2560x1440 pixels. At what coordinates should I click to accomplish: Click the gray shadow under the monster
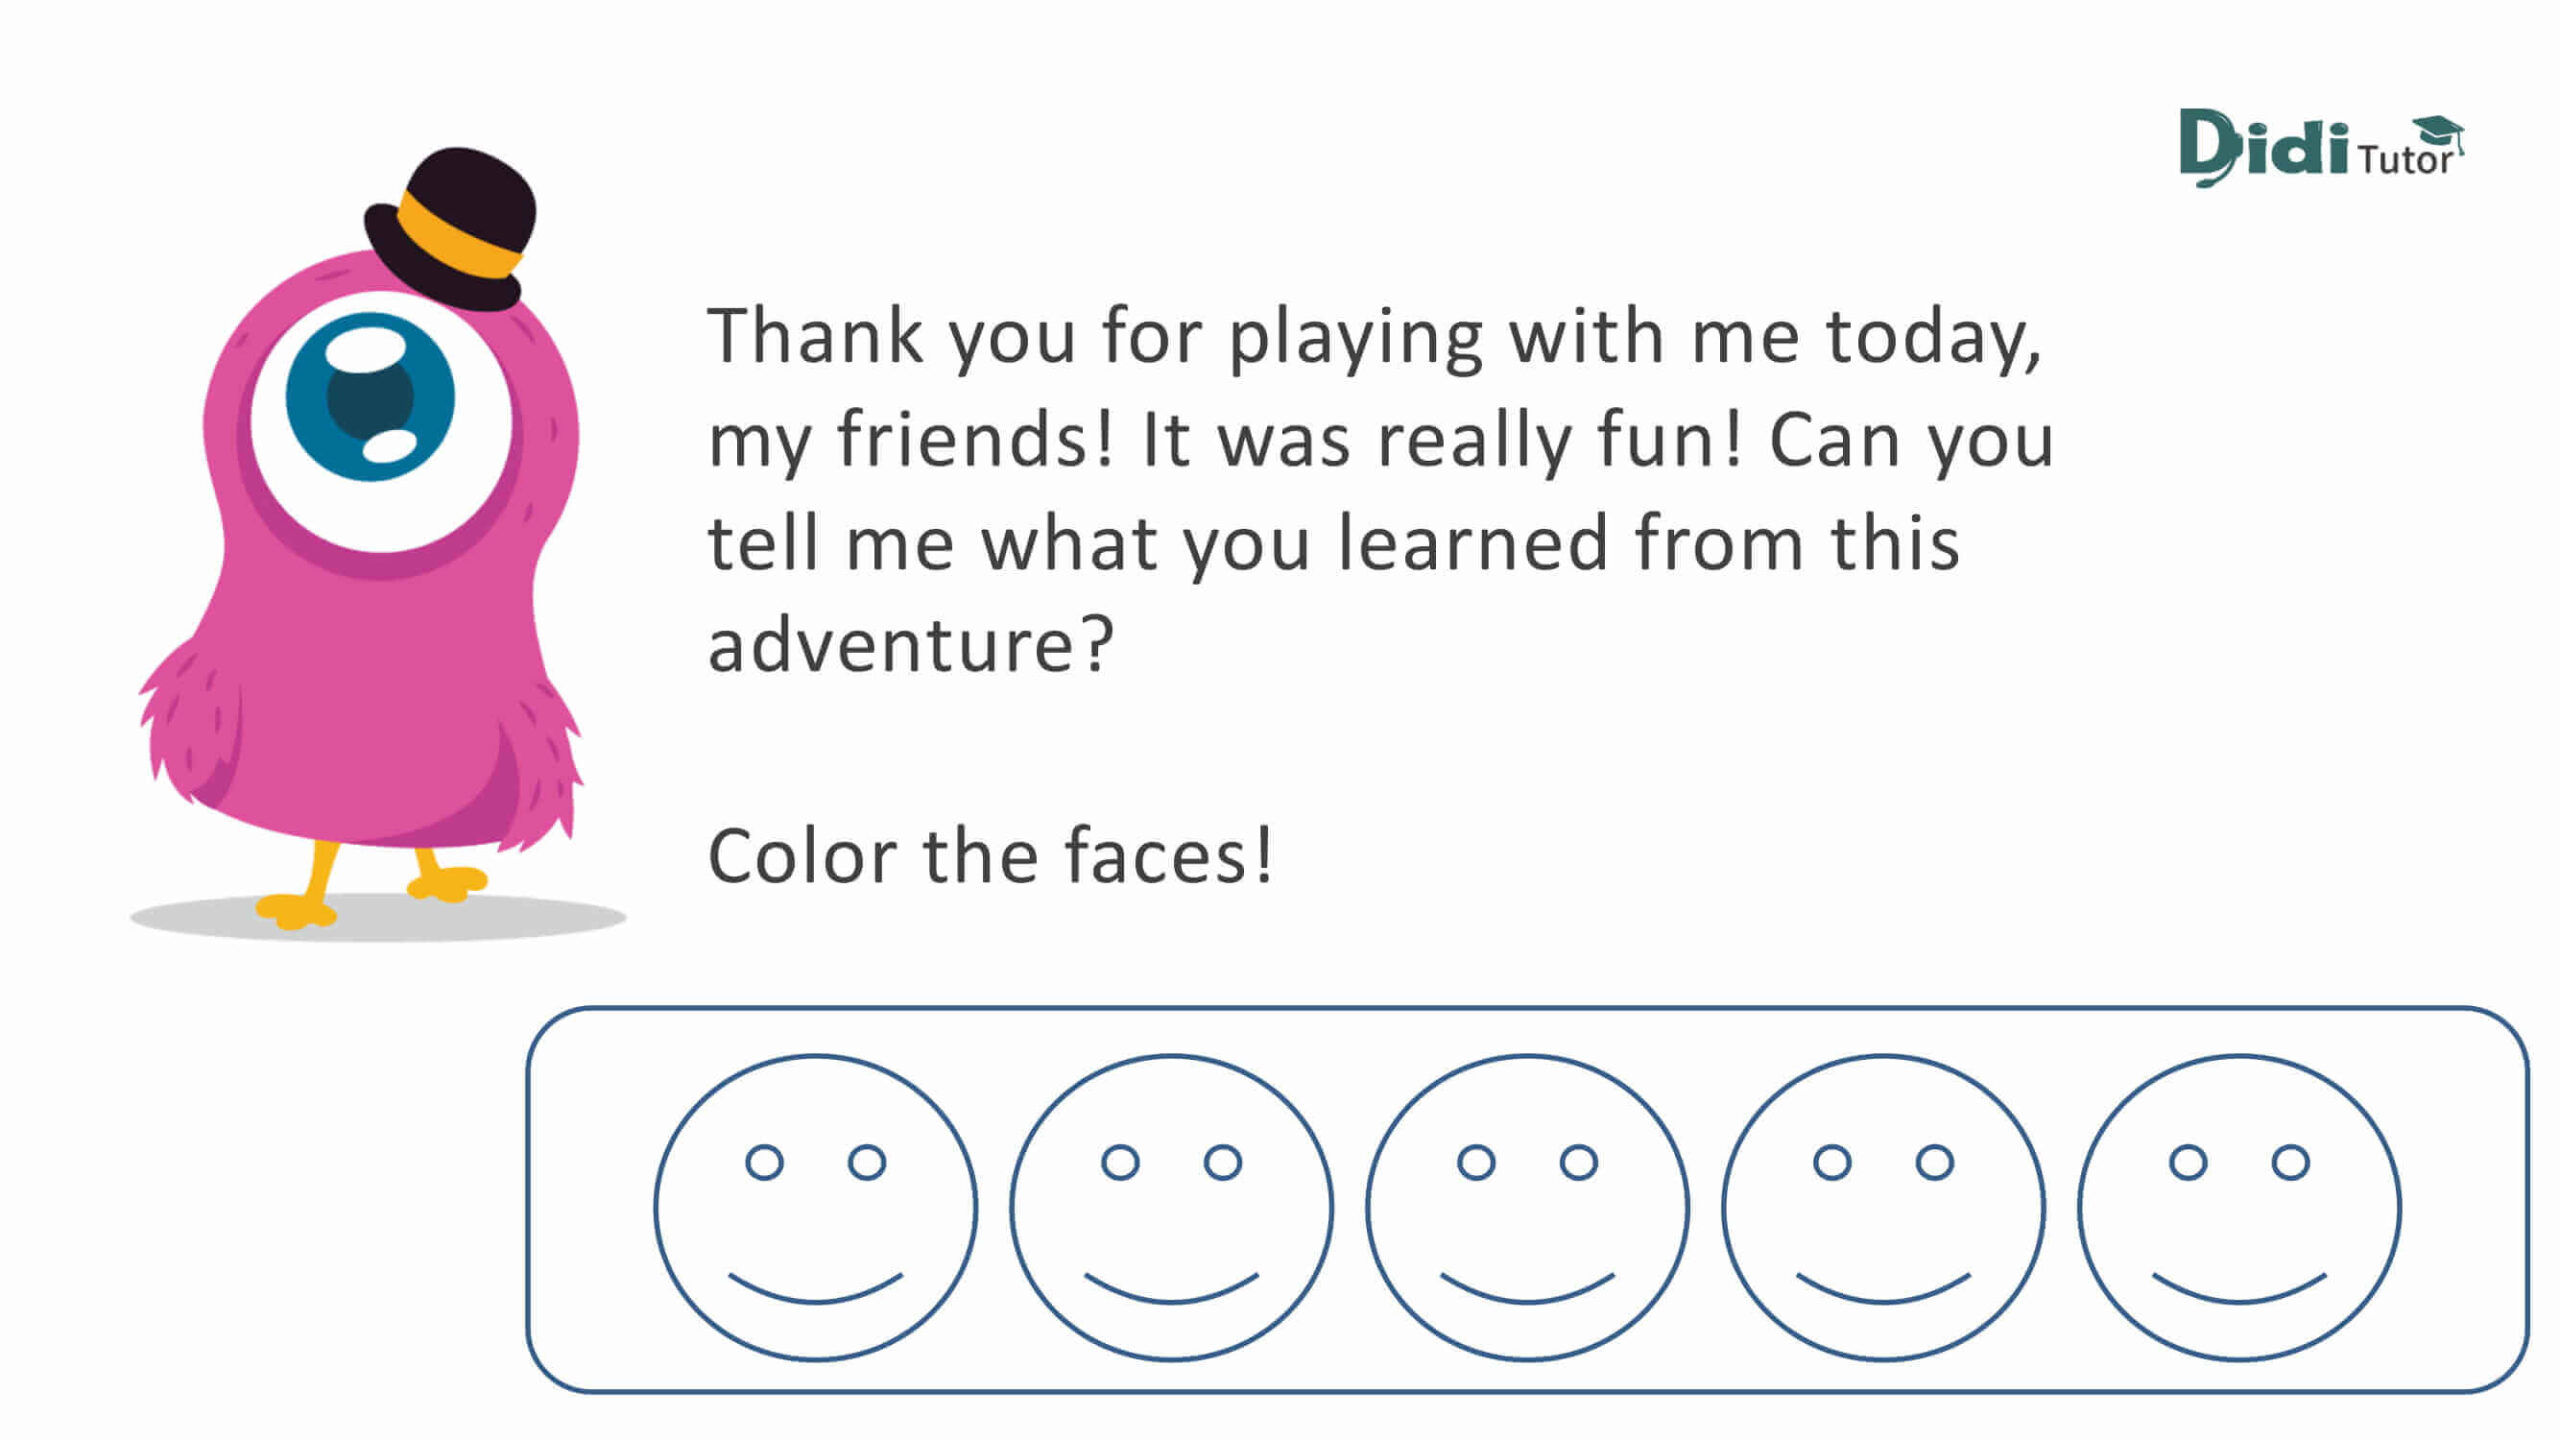point(378,918)
